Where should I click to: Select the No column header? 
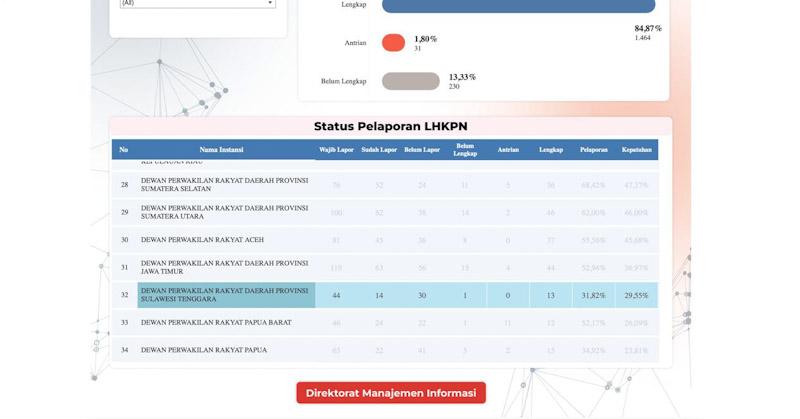[124, 150]
